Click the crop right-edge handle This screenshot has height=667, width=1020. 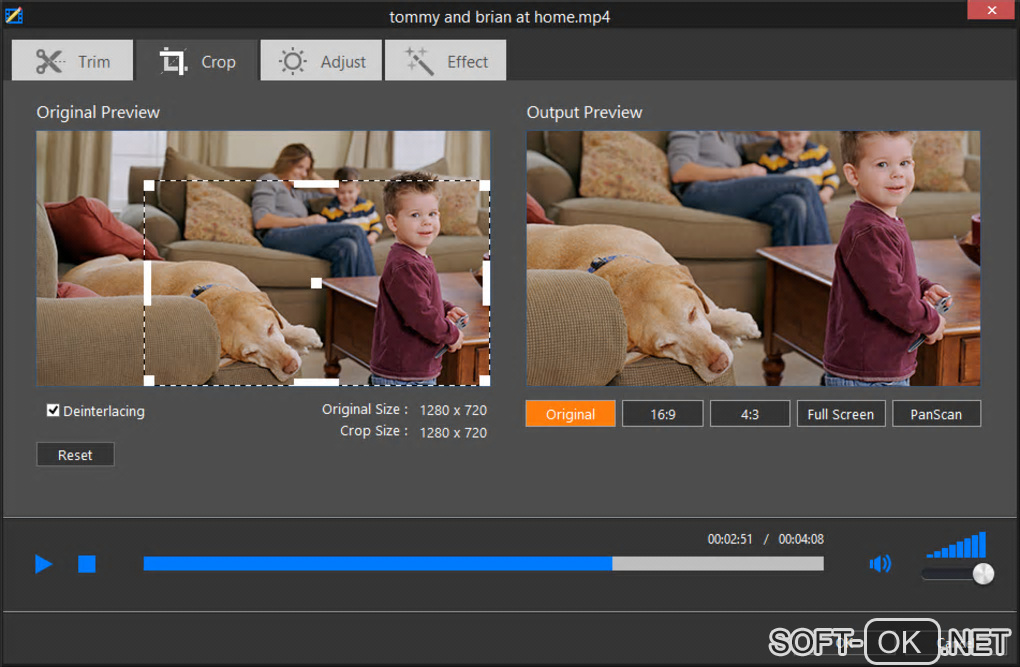click(x=486, y=283)
